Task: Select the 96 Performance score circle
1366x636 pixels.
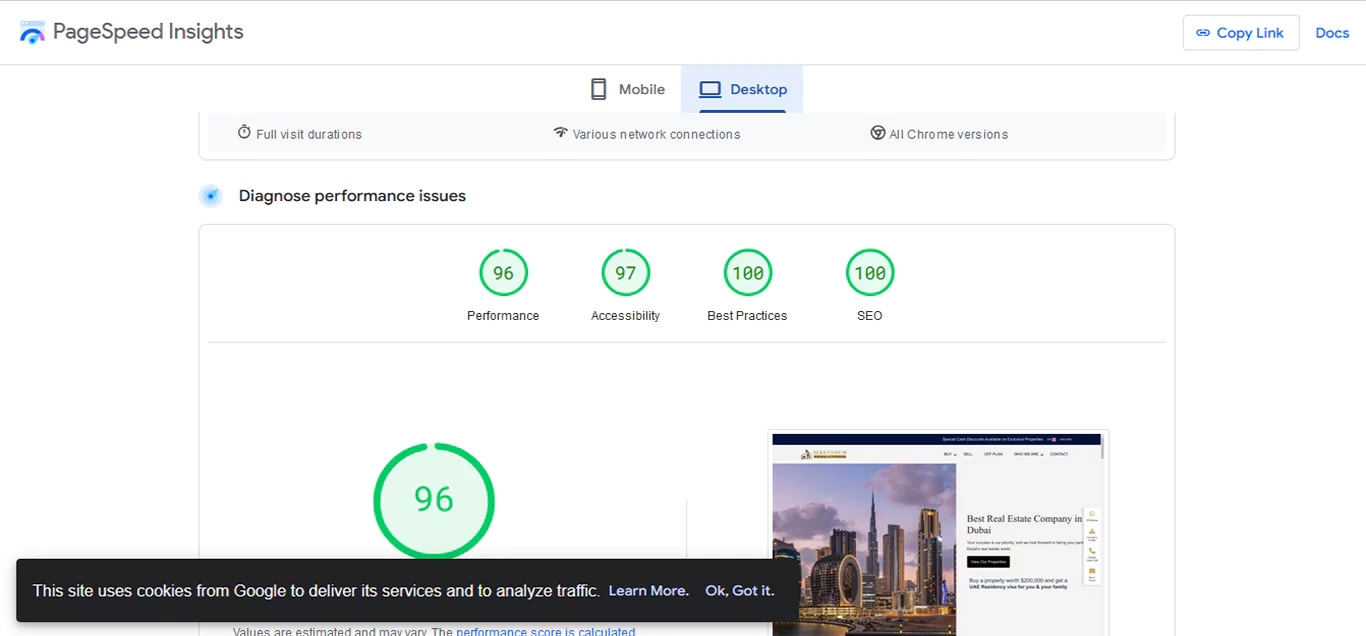Action: [503, 272]
